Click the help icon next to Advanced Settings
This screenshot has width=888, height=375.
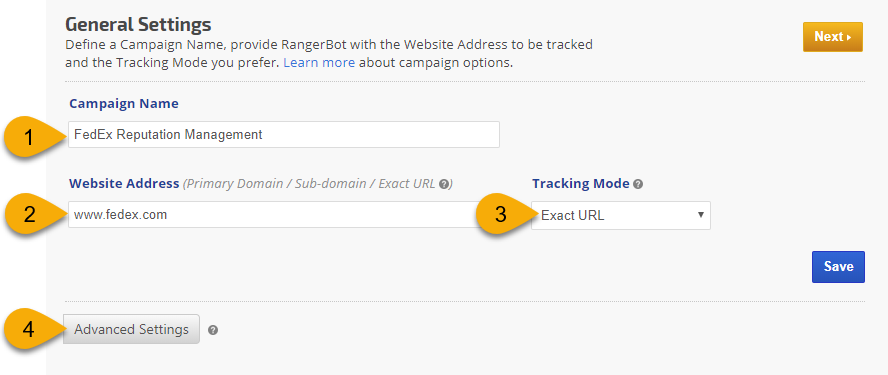(213, 330)
